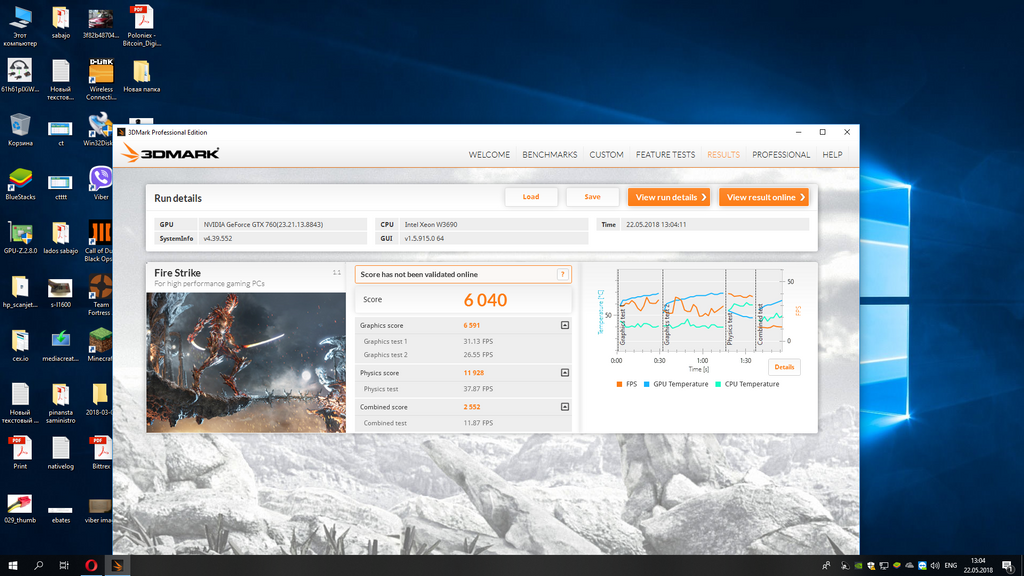1024x576 pixels.
Task: Click the 3DMark taskbar button
Action: point(118,566)
